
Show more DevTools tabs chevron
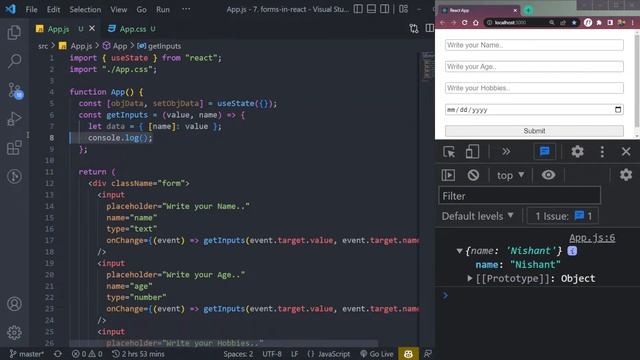506,152
